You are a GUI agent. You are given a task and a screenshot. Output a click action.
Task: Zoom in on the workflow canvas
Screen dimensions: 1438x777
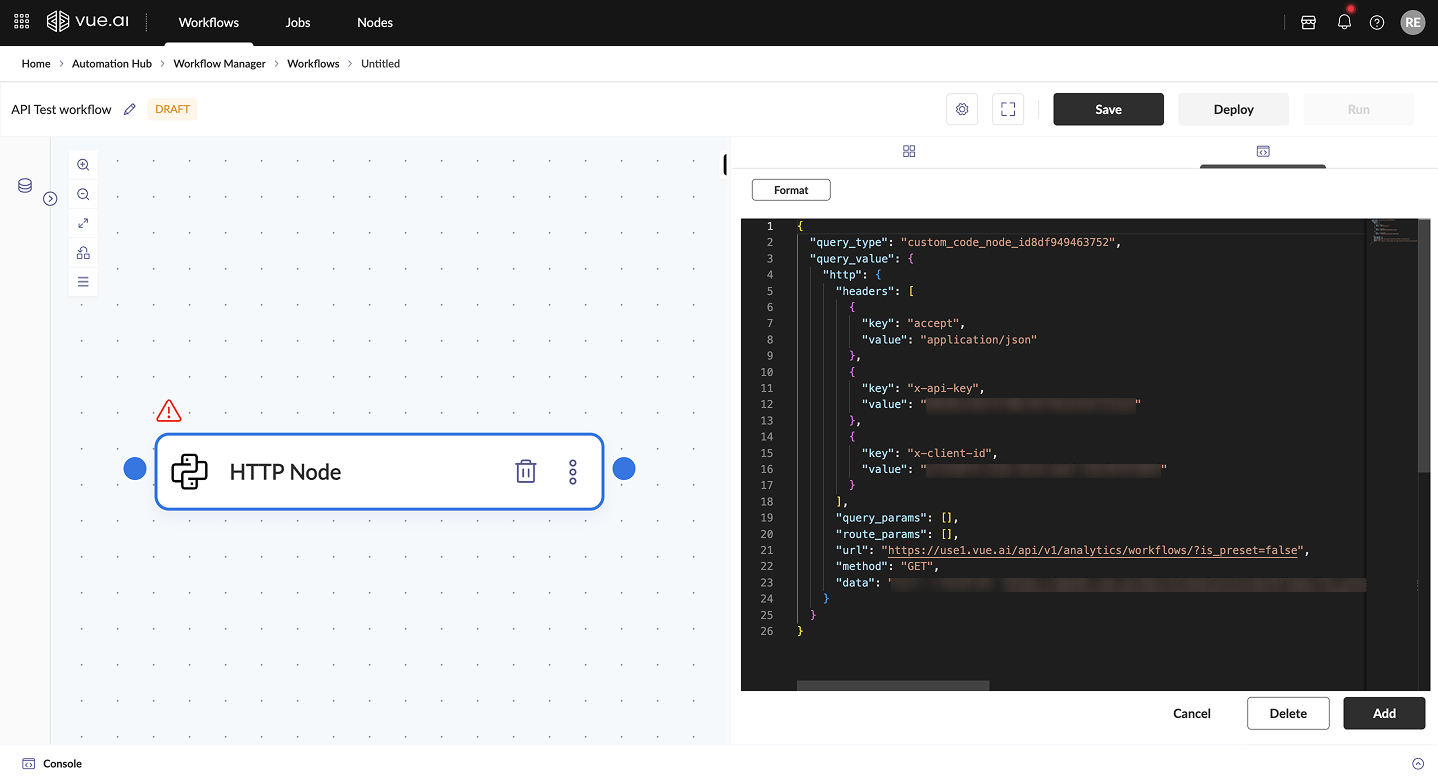click(83, 165)
